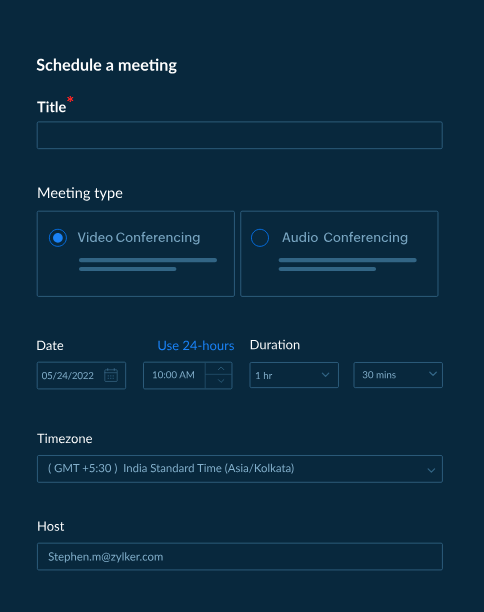The width and height of the screenshot is (484, 612).
Task: Click the India Standard Time timezone text
Action: coord(209,468)
